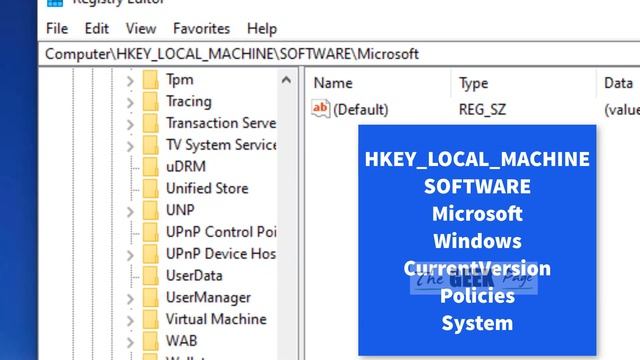Click the uDRM folder icon
The height and width of the screenshot is (360, 640).
(x=151, y=167)
